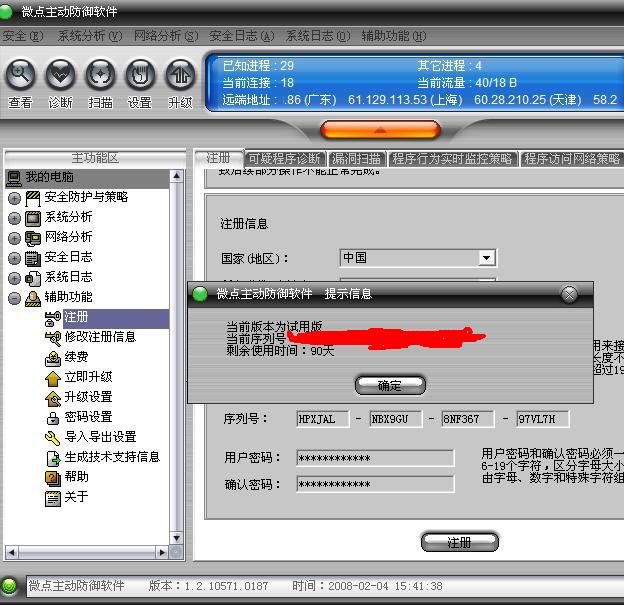
Task: Click the 安全防护与策略 barrier icon
Action: click(33, 198)
